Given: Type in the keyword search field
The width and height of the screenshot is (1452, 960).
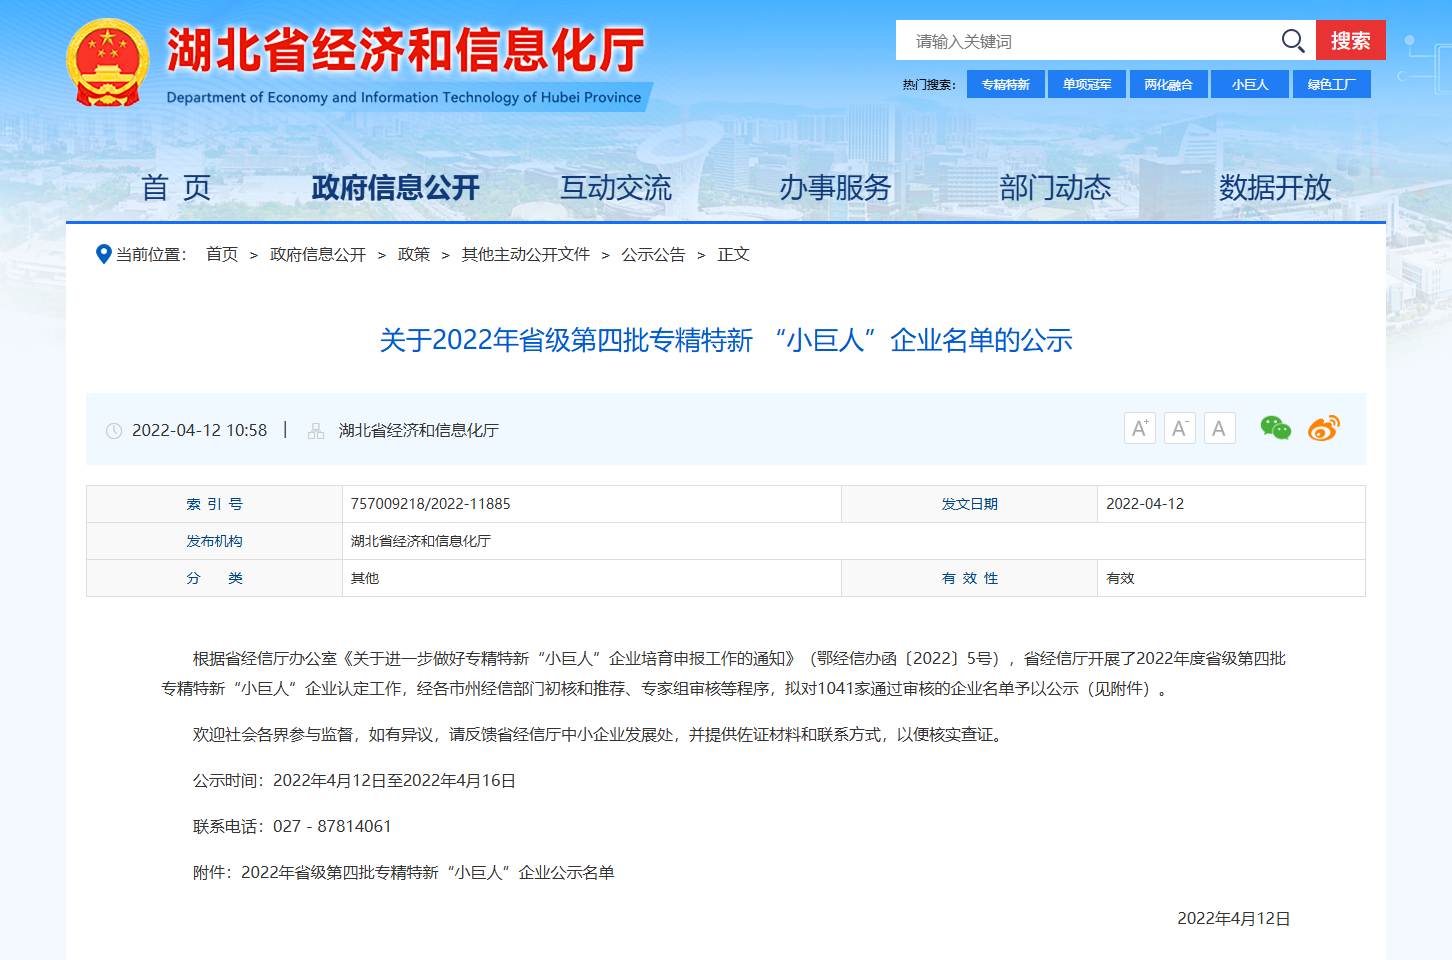Looking at the screenshot, I should tap(1090, 41).
